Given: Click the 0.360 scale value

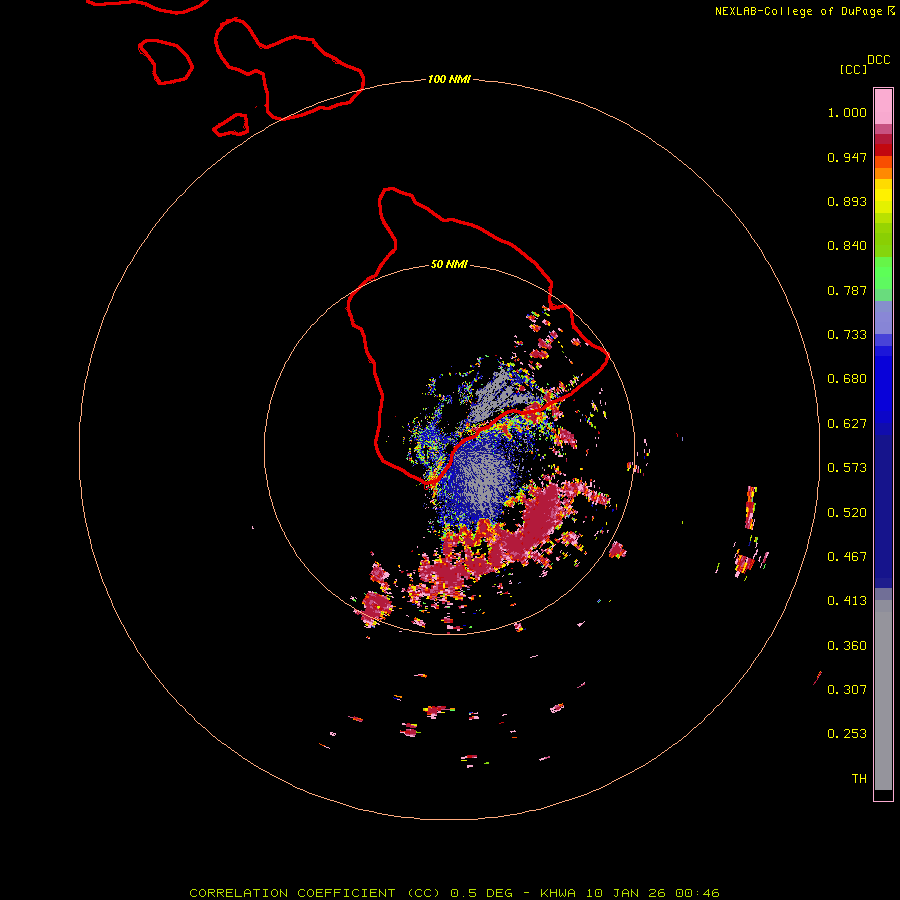Looking at the screenshot, I should tap(847, 646).
